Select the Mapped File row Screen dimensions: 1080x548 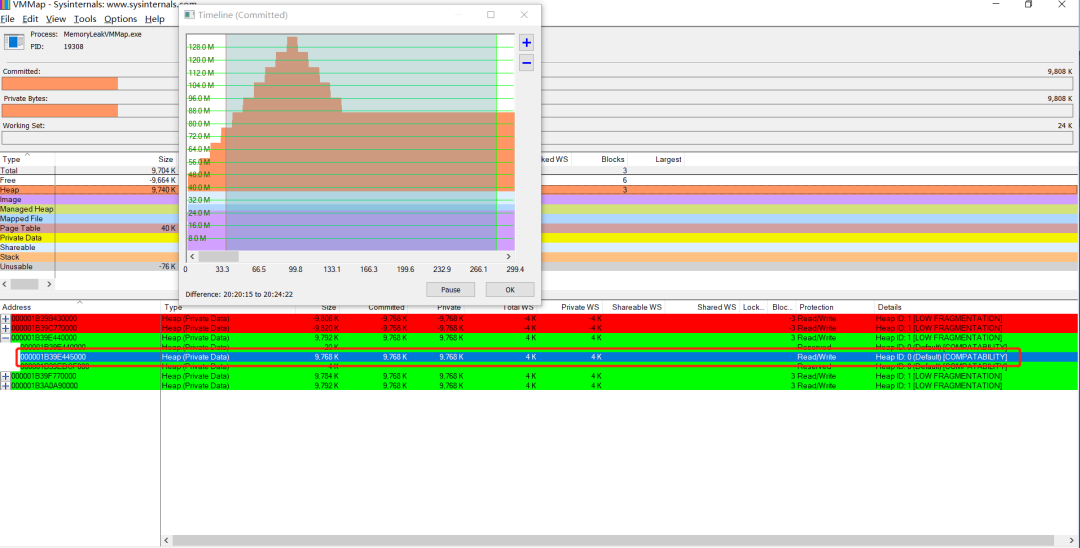539,218
